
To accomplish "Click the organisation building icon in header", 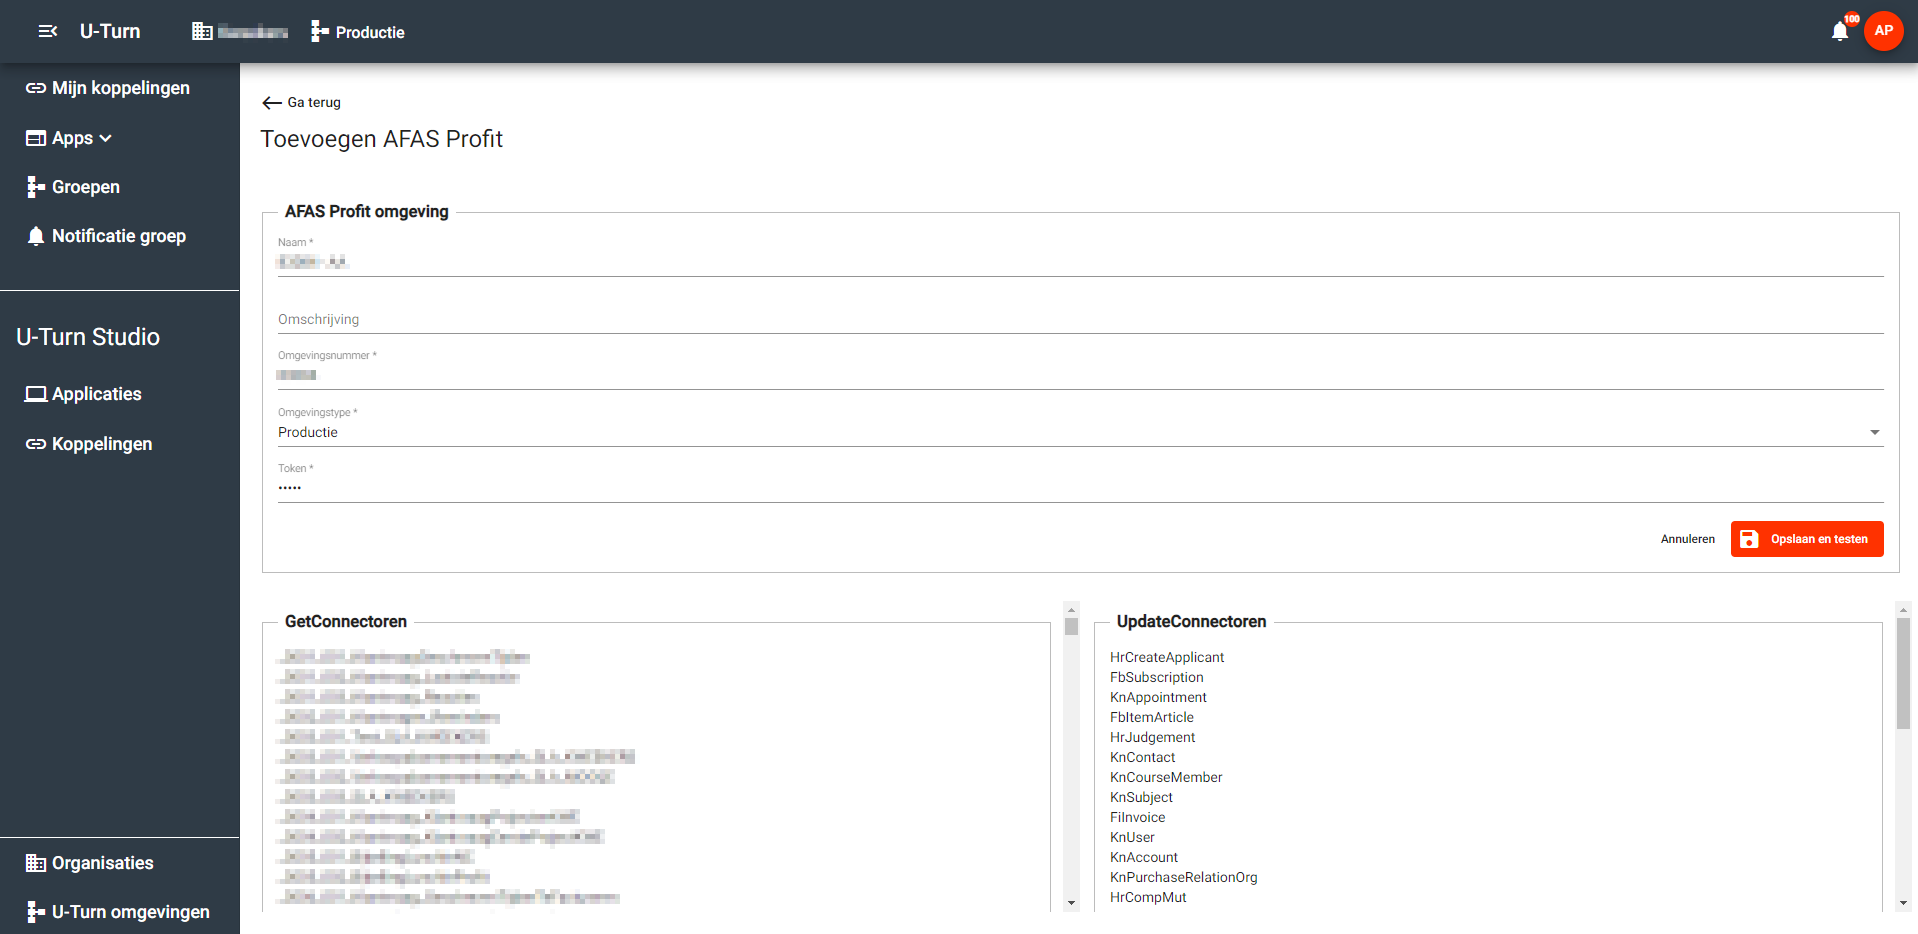I will click(202, 32).
